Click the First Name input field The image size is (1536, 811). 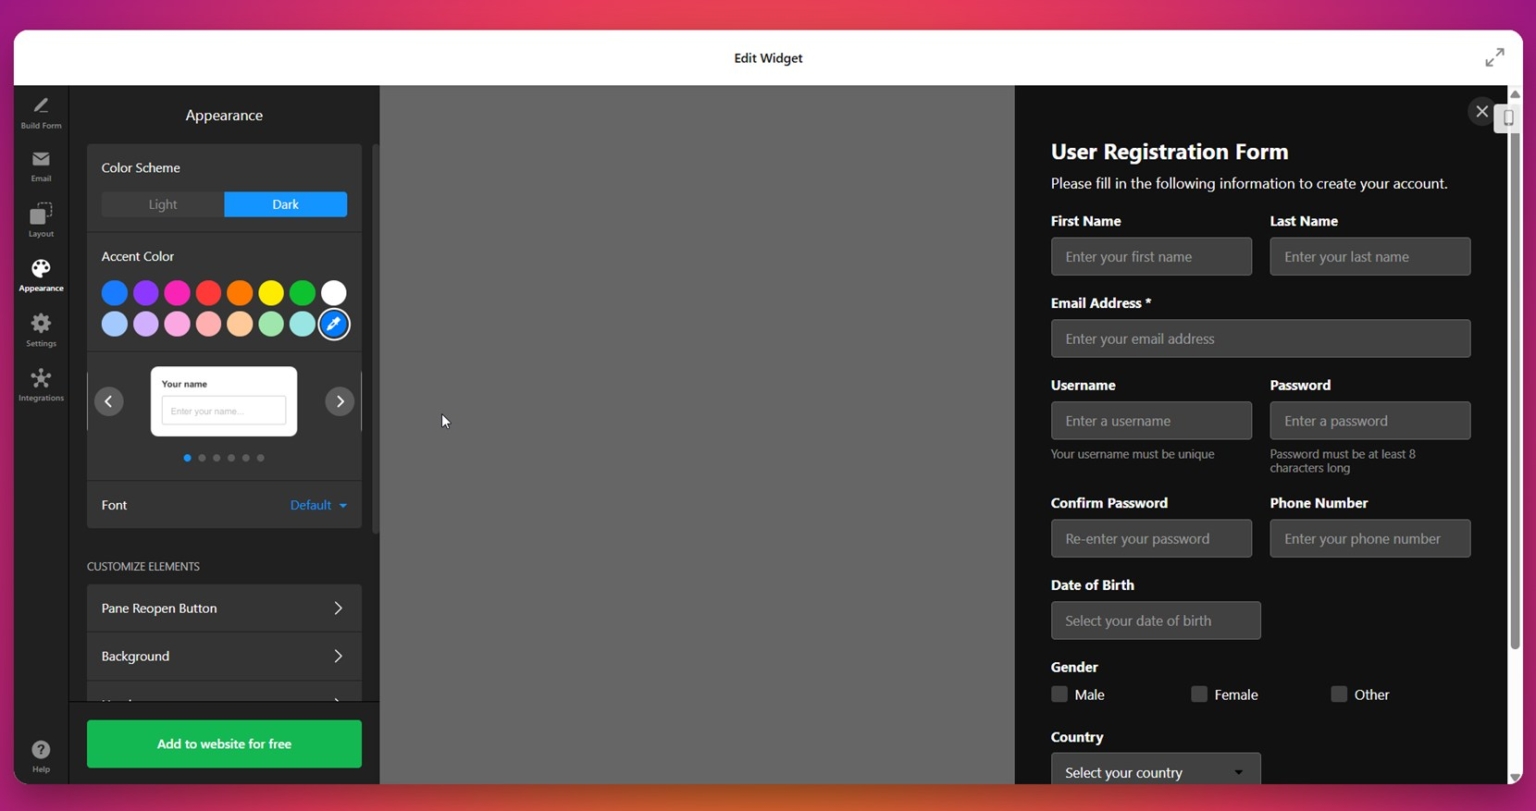[1151, 256]
